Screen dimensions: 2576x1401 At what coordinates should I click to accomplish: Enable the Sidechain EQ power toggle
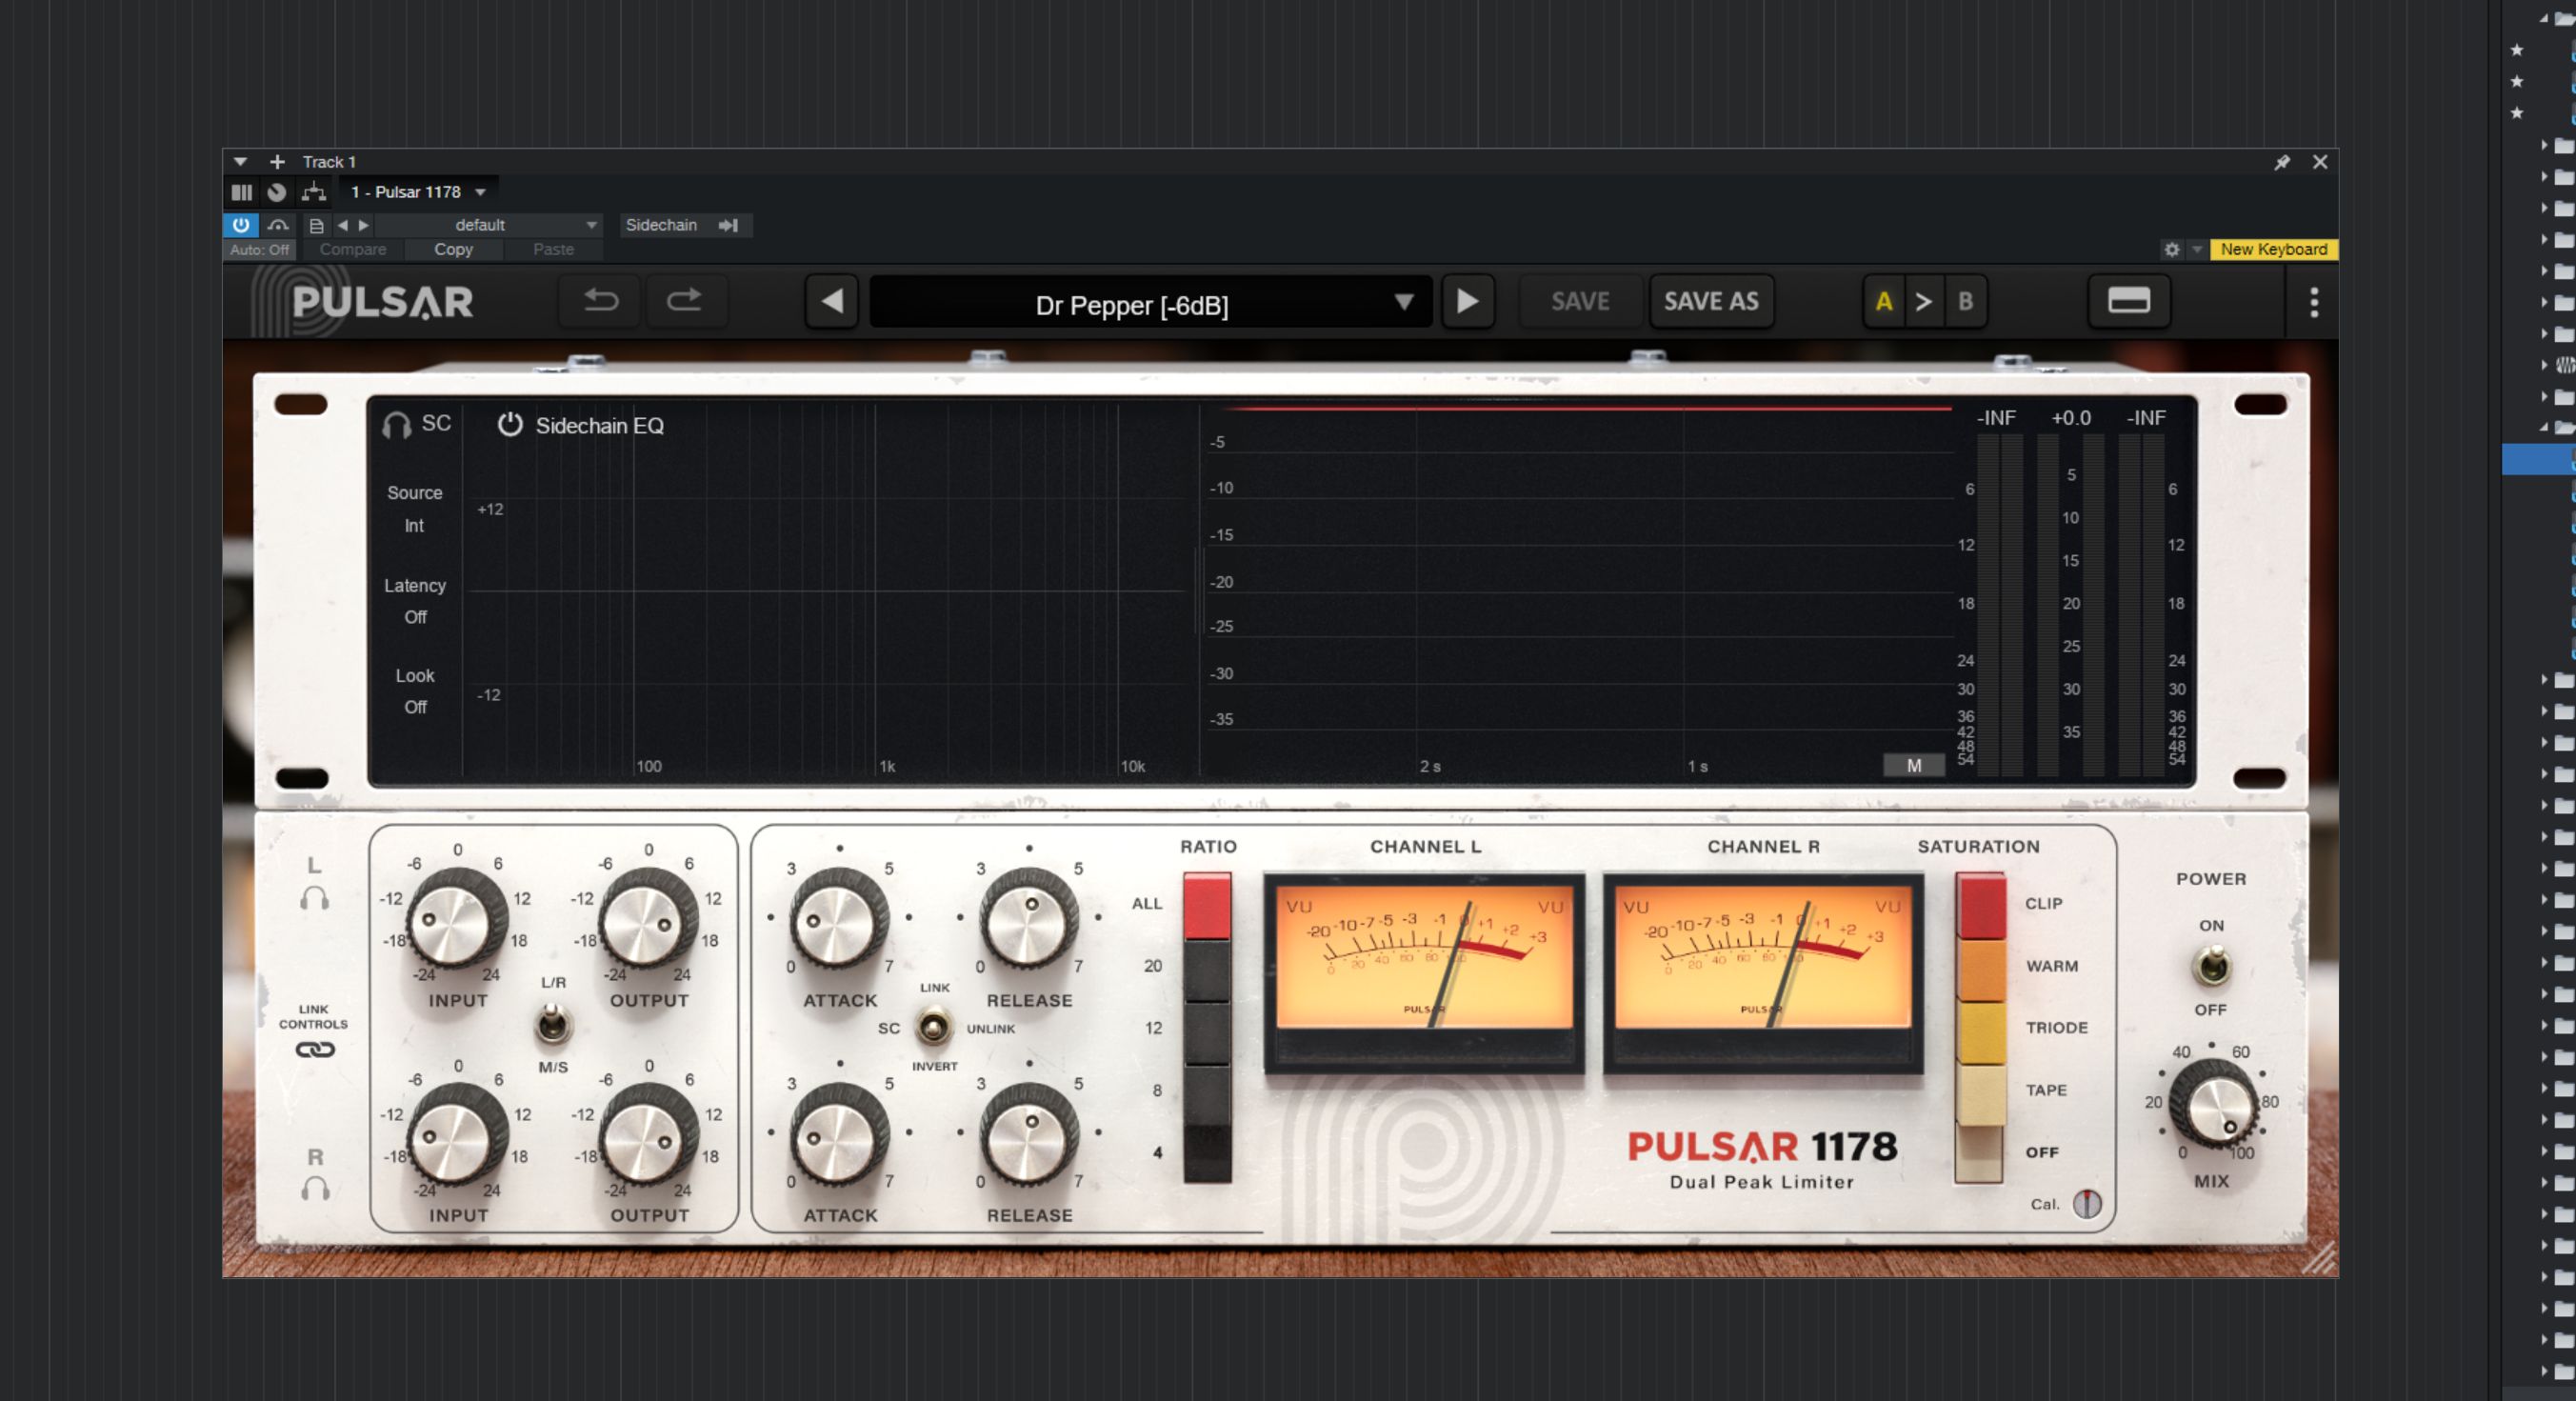coord(510,425)
